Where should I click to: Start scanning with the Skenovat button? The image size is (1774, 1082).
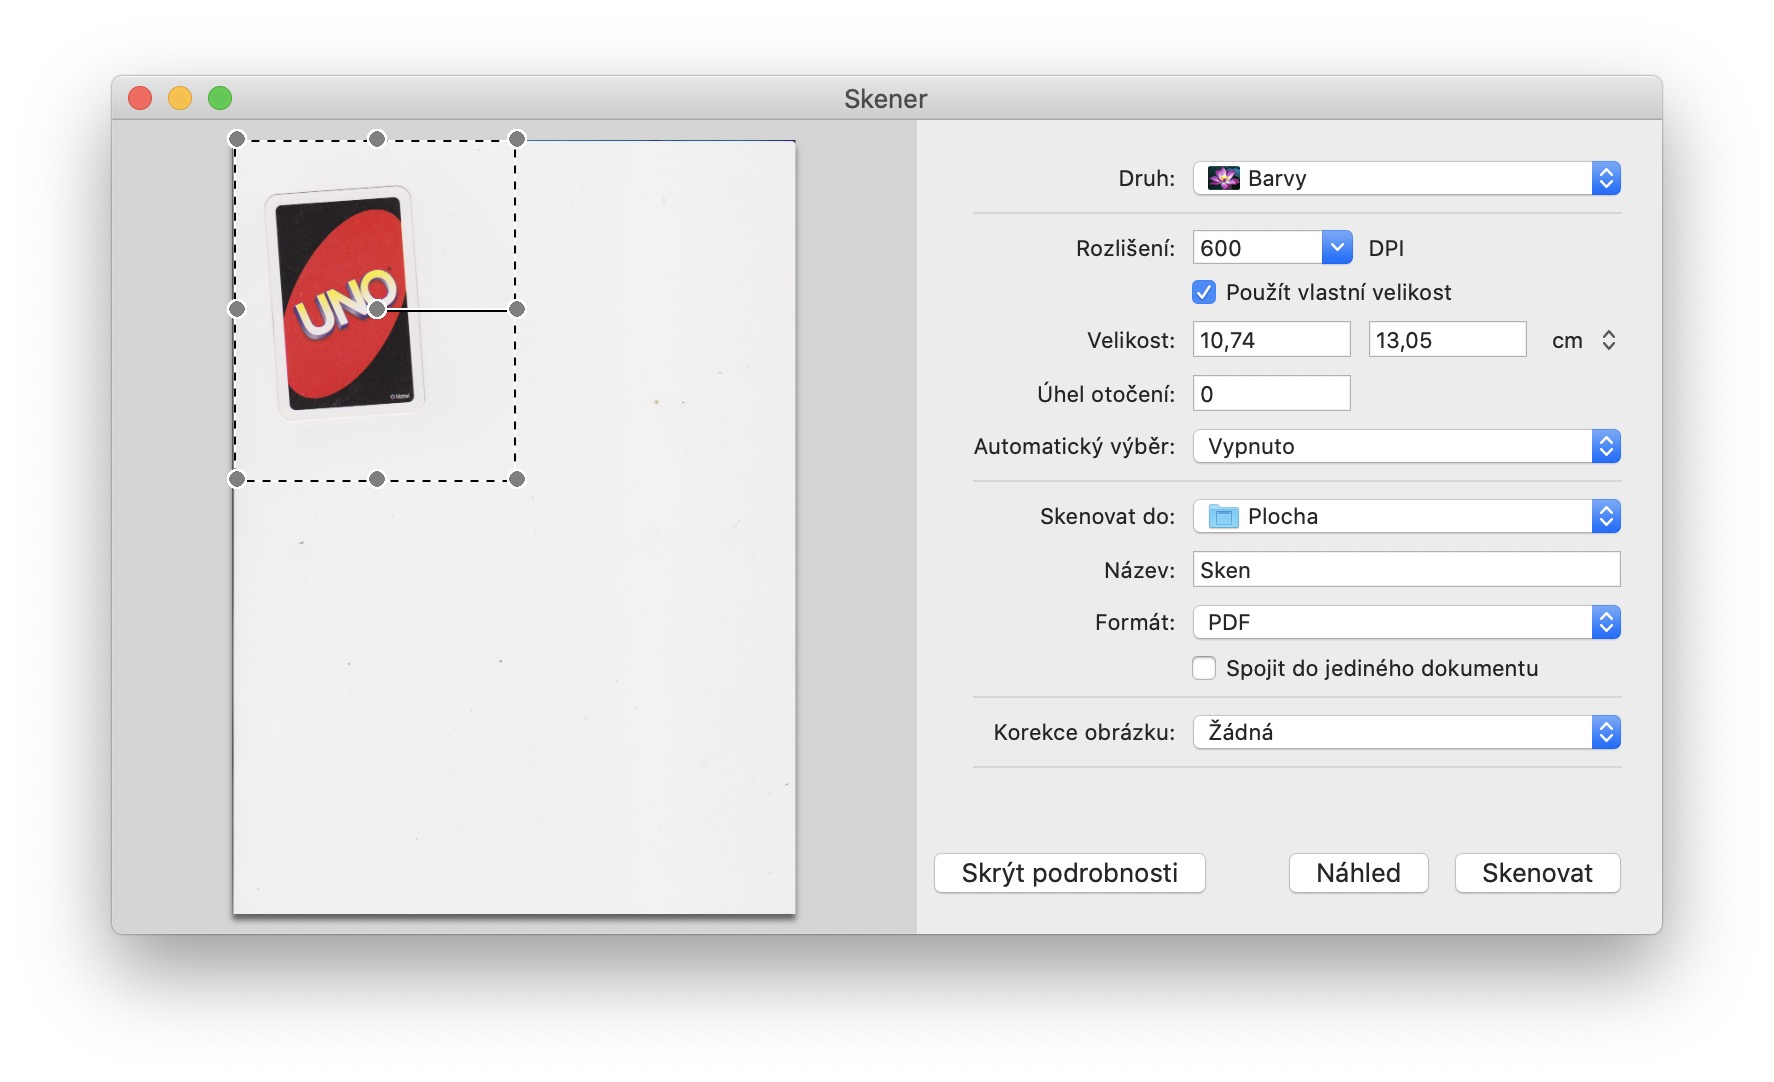coord(1537,873)
